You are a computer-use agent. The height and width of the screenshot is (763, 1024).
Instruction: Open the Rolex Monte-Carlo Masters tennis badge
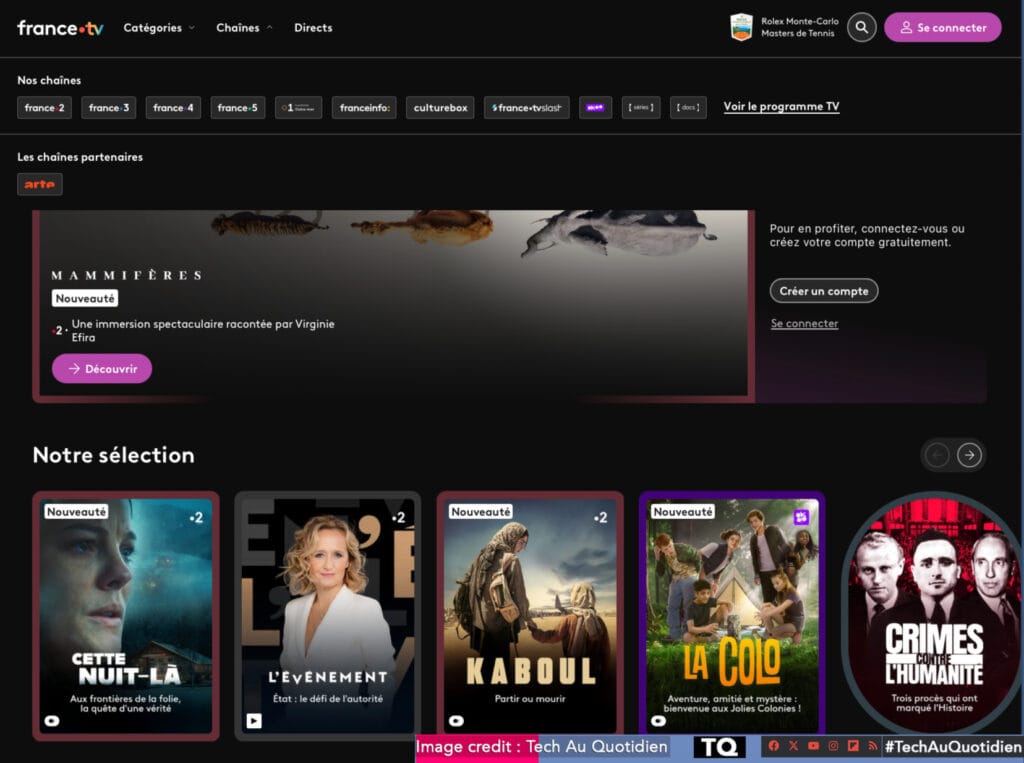[784, 27]
